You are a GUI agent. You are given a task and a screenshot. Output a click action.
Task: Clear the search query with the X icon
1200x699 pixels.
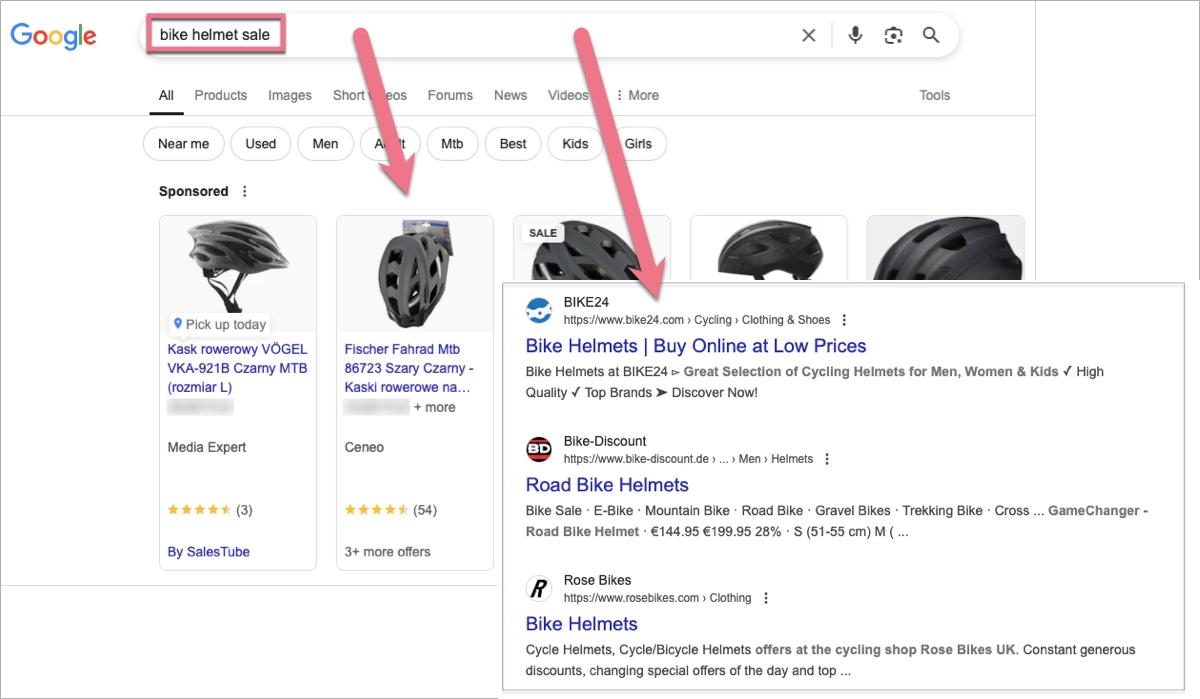(808, 34)
